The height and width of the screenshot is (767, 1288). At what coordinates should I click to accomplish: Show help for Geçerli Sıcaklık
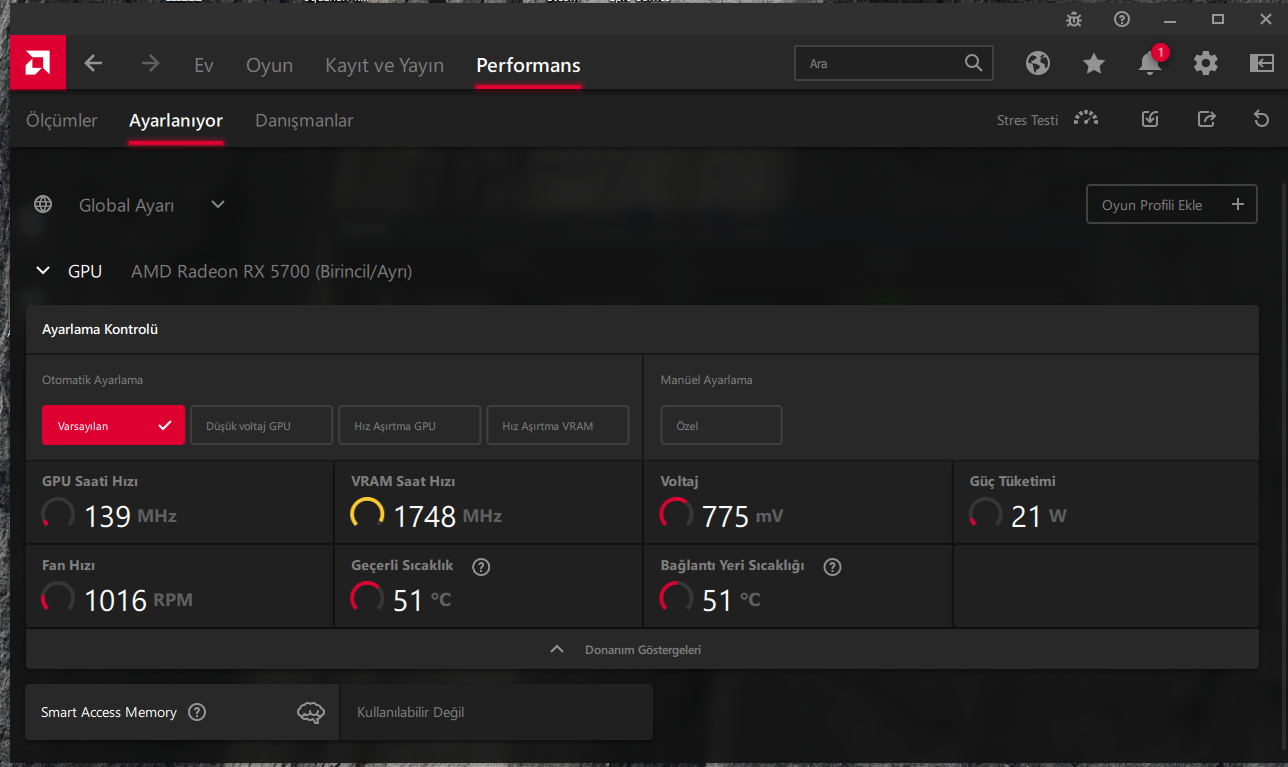[x=481, y=567]
